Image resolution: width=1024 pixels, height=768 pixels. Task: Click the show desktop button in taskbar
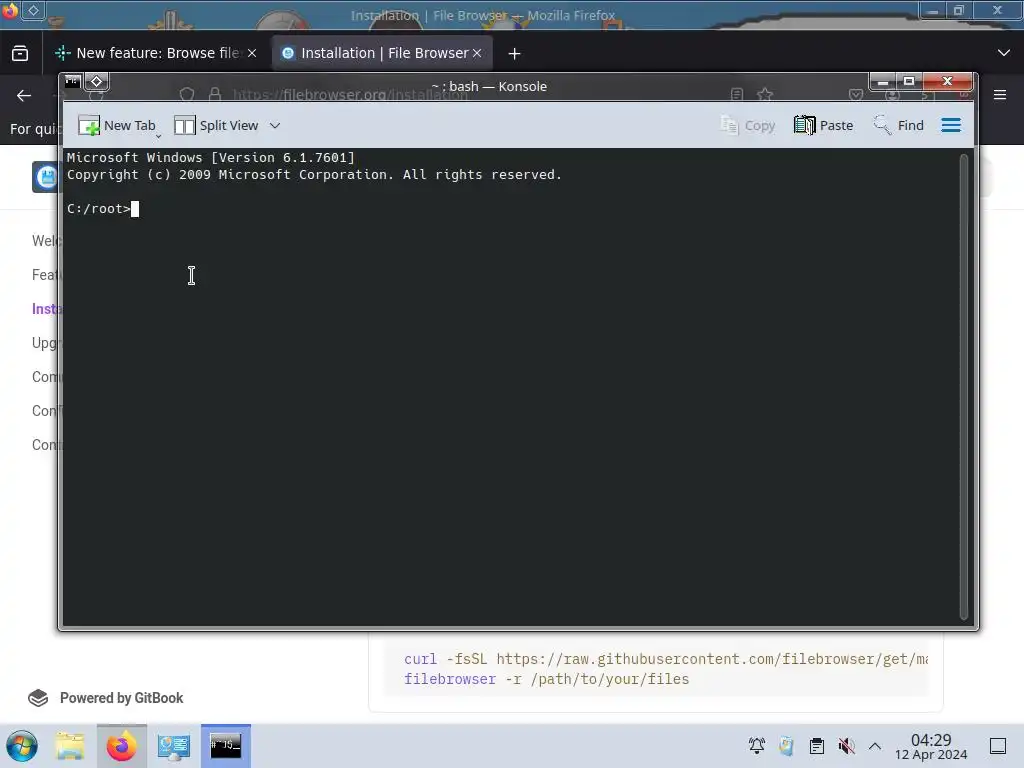998,746
